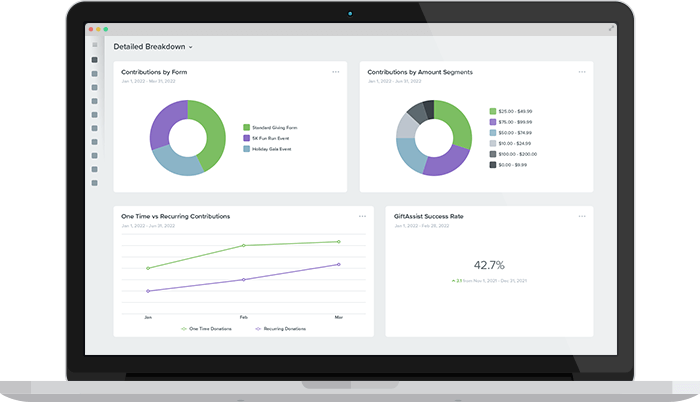
Task: Open the Detailed Breakdown dropdown
Action: 153,46
